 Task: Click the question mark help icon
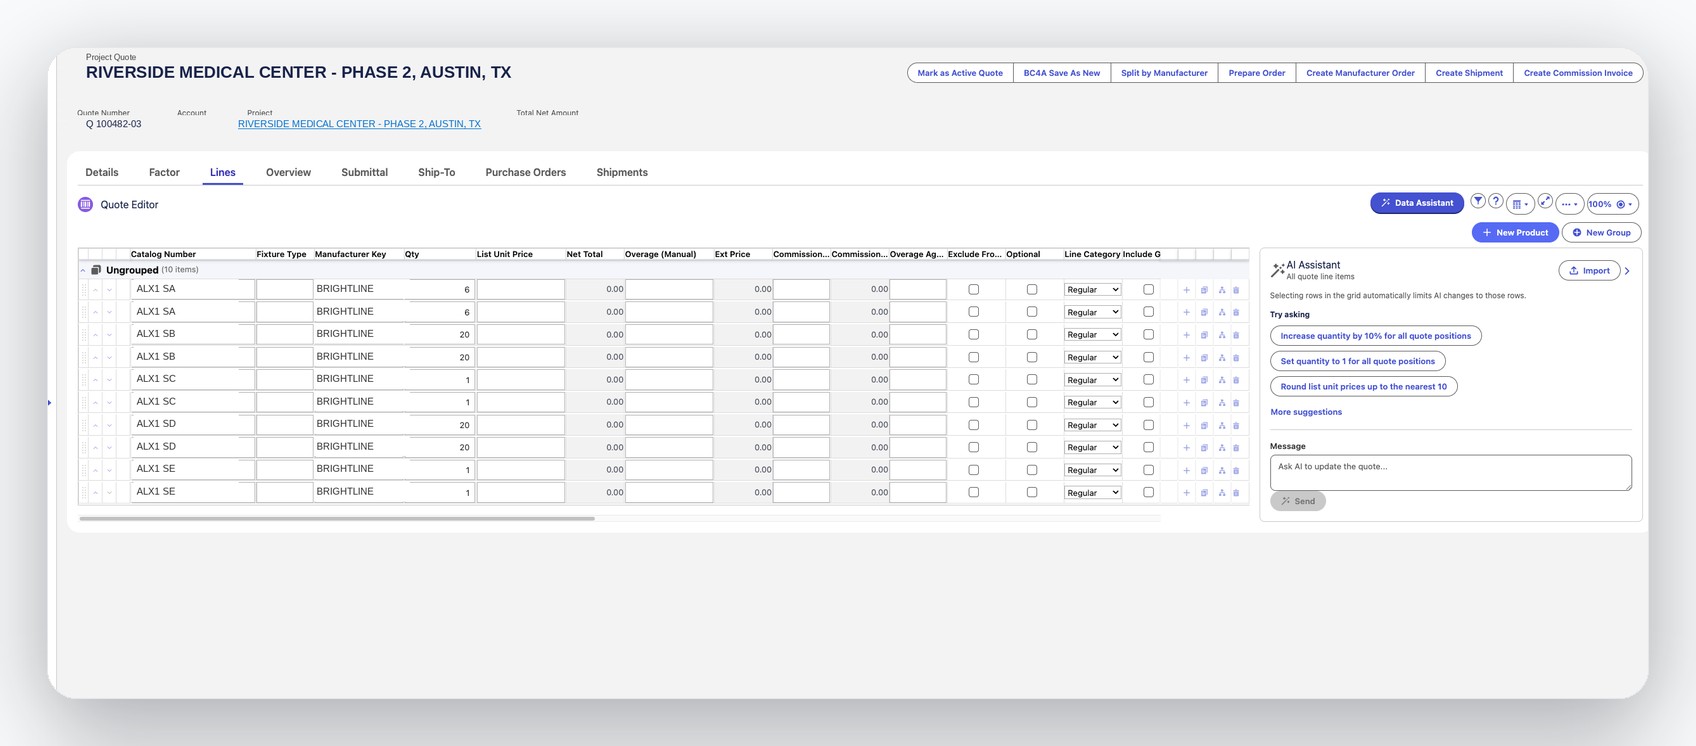[1495, 202]
